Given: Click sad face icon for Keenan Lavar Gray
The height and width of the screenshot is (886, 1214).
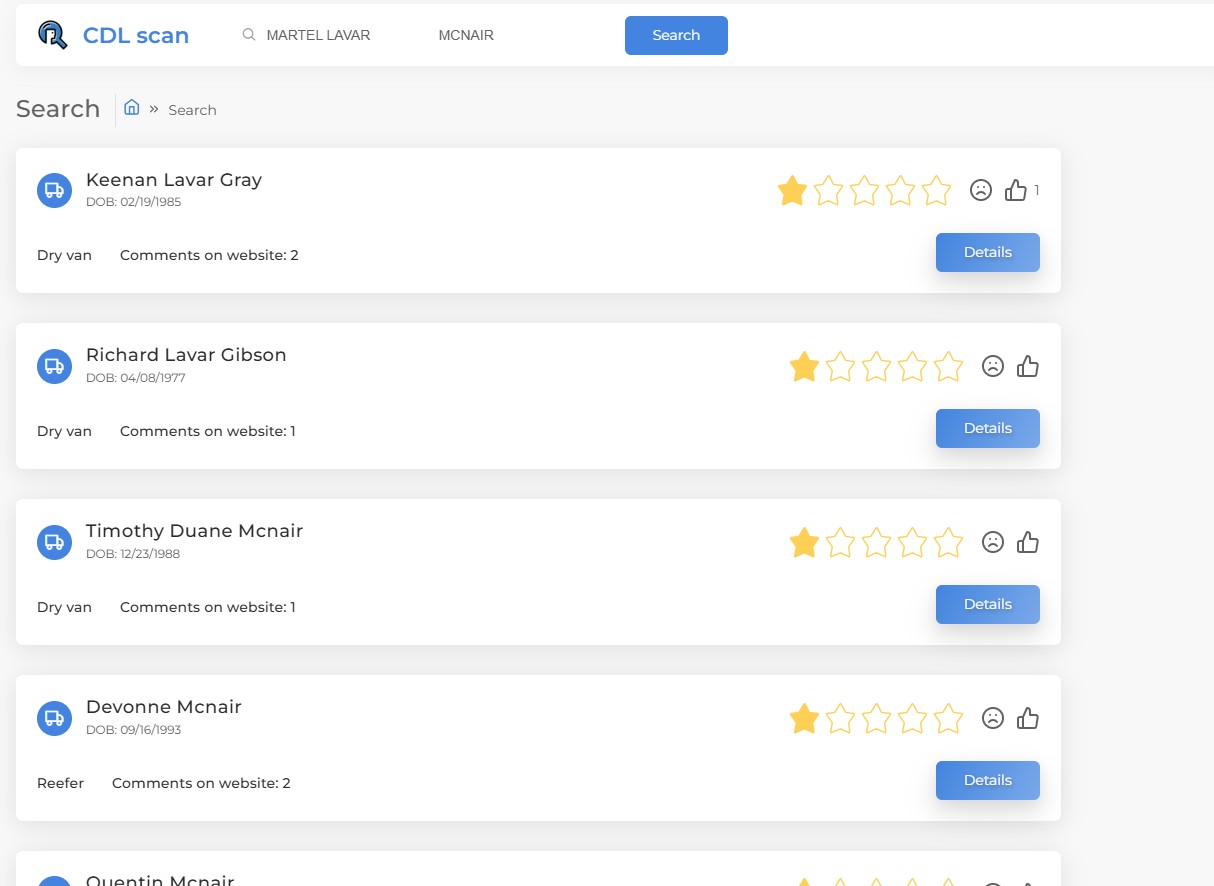Looking at the screenshot, I should pos(981,190).
